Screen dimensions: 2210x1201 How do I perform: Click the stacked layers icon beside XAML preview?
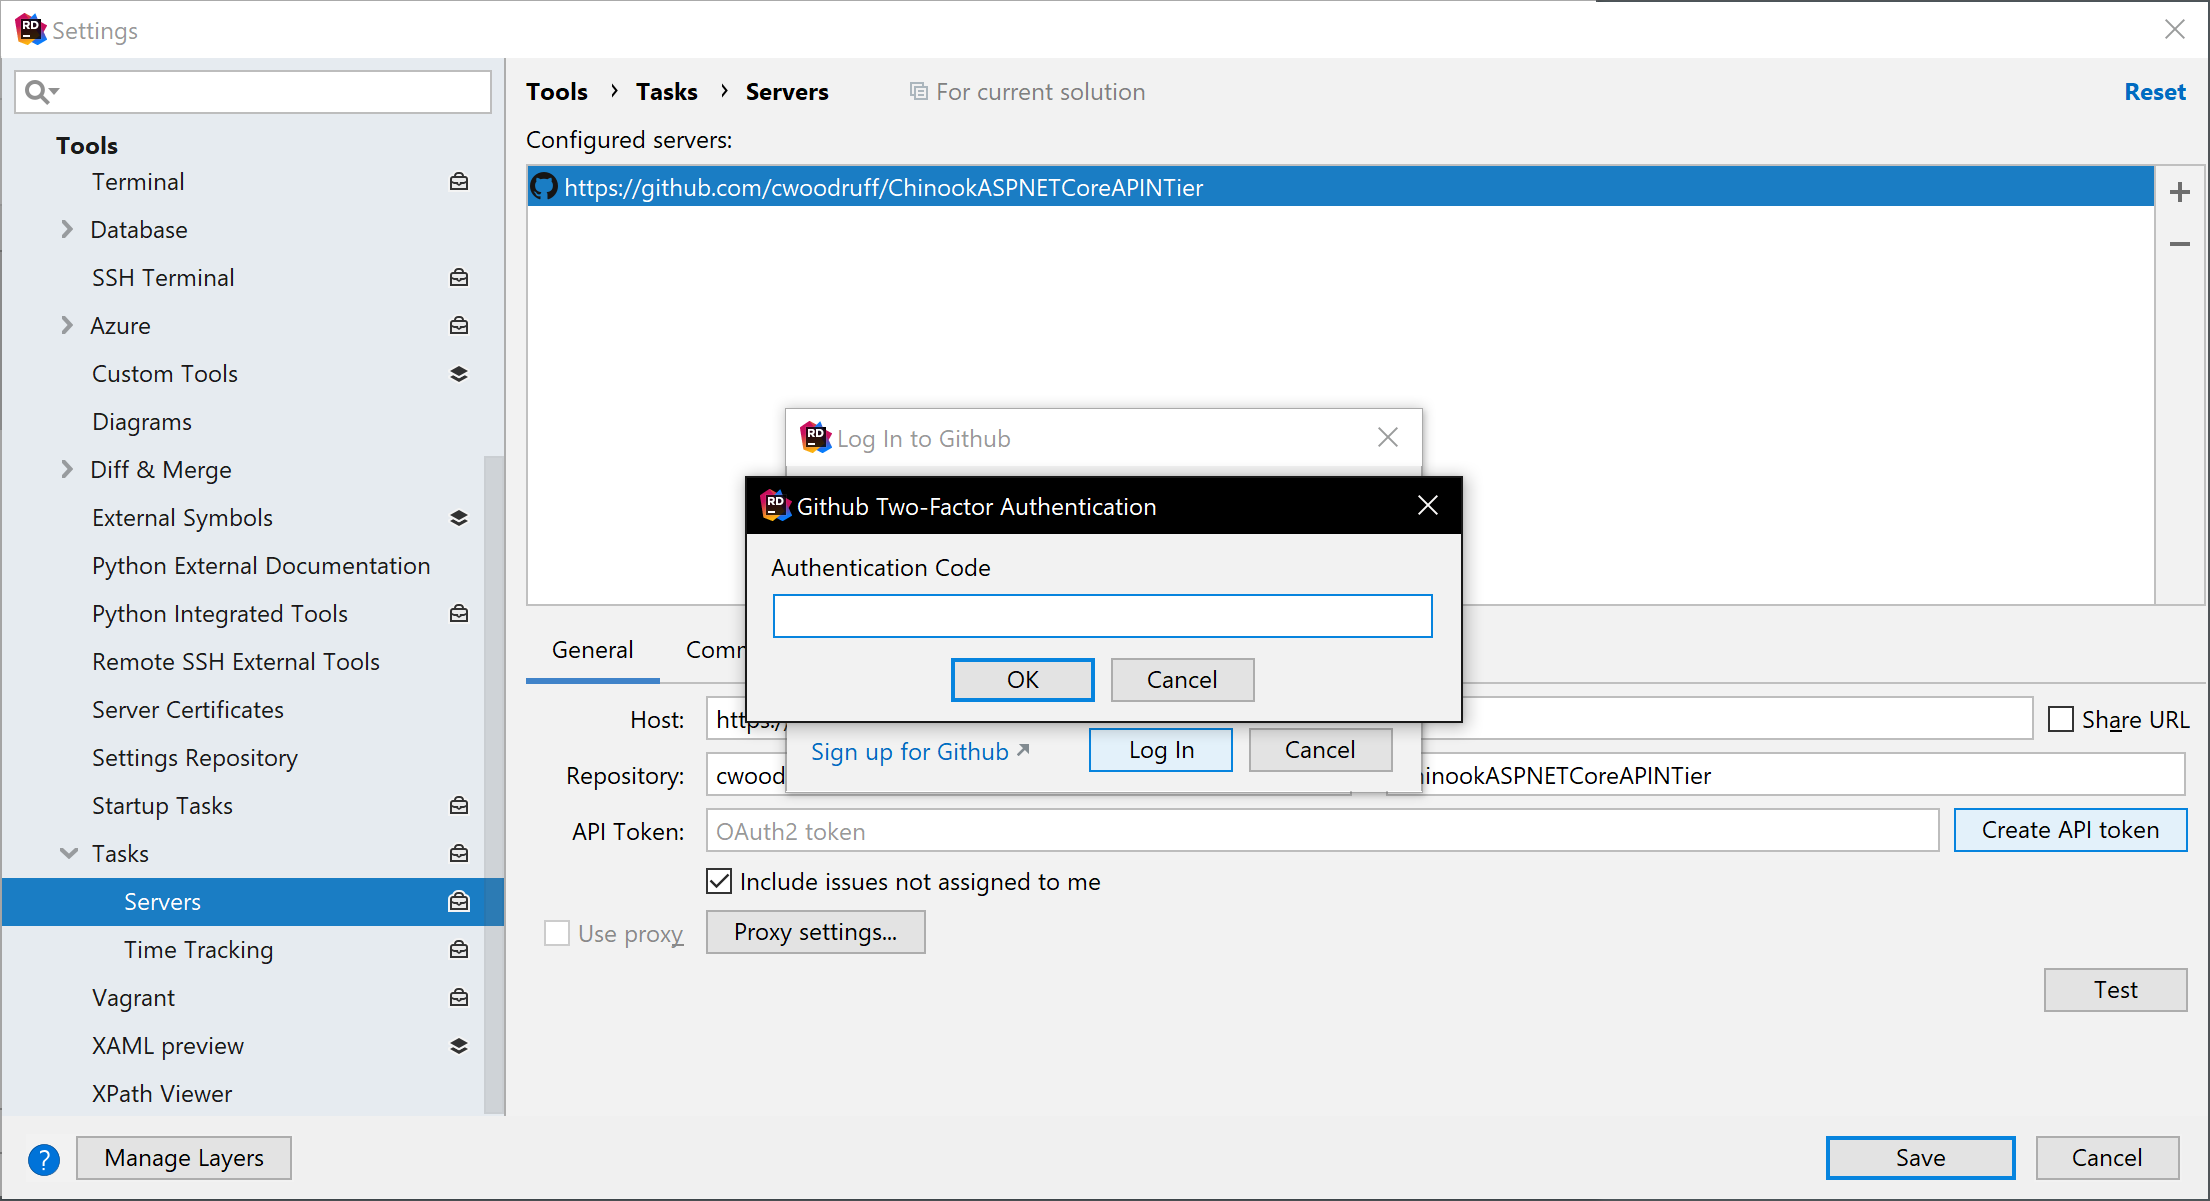459,1046
